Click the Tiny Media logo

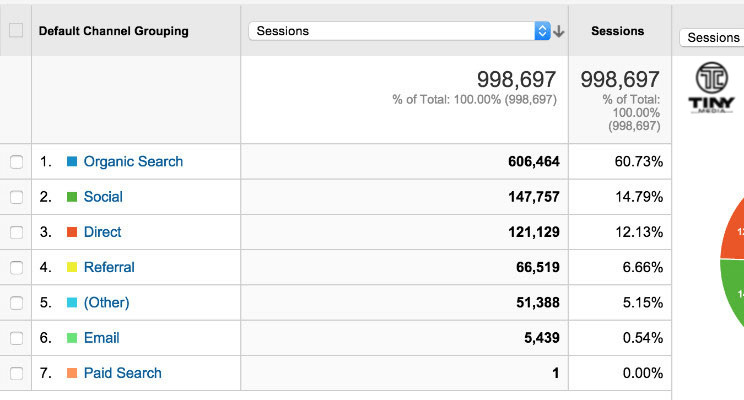(x=711, y=88)
